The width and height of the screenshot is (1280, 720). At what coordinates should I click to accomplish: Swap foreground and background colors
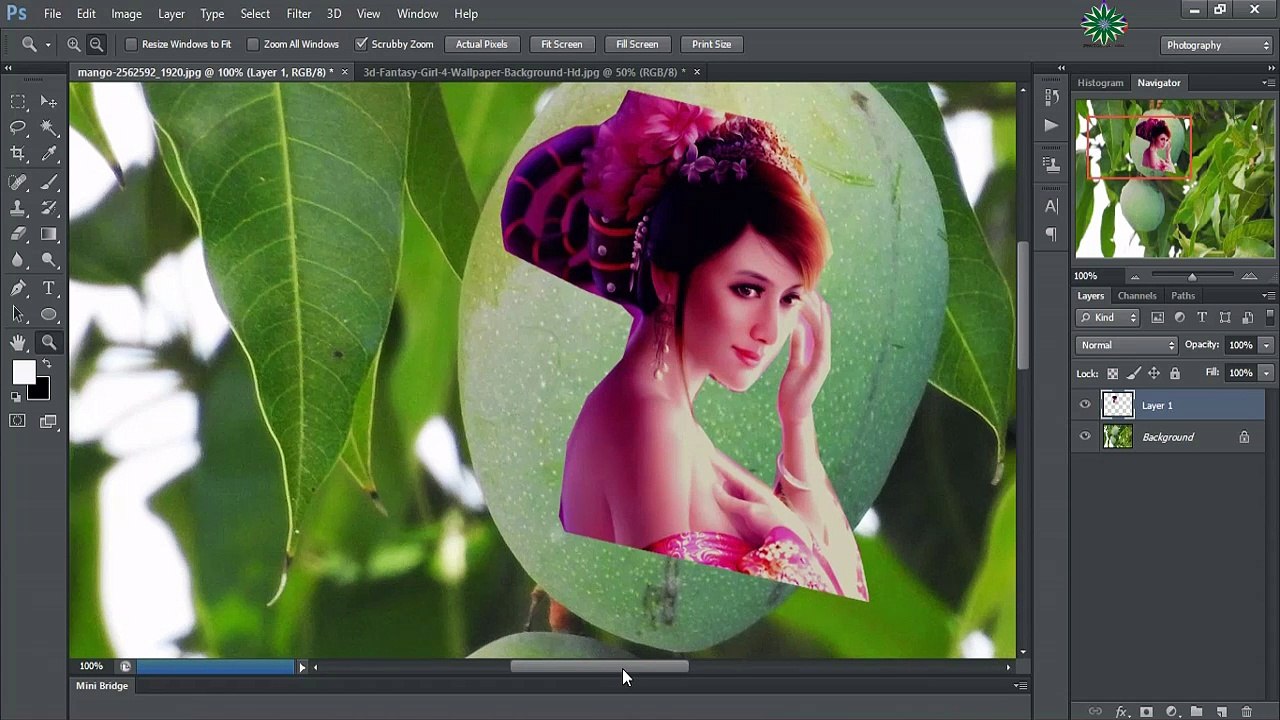tap(46, 364)
